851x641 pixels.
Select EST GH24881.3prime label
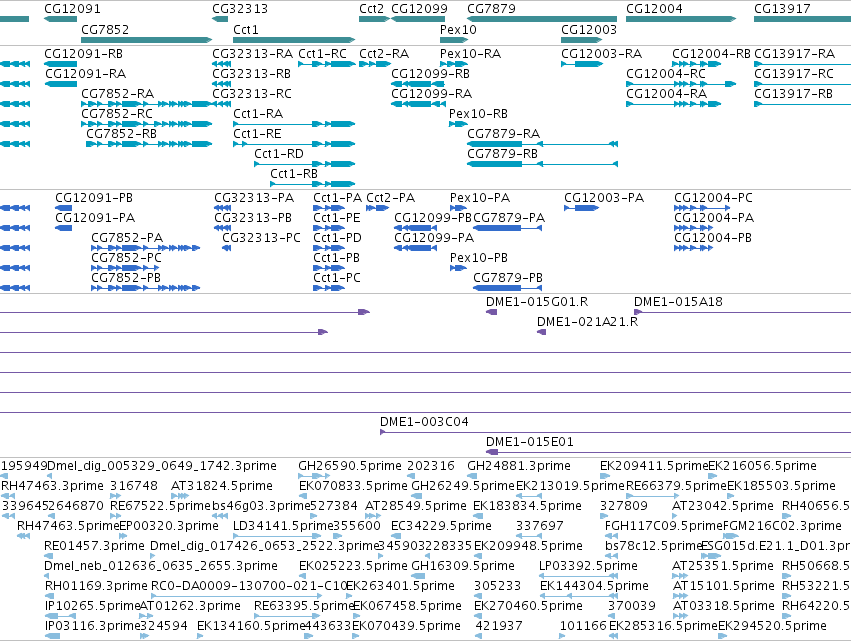coord(519,466)
